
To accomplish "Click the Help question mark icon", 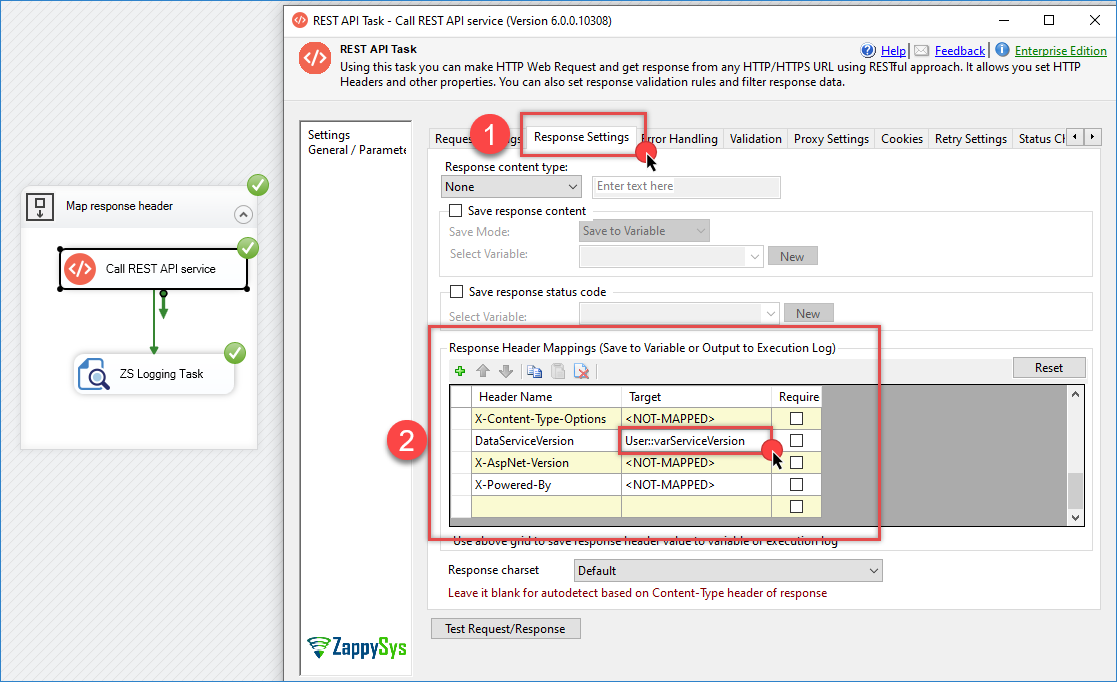I will pyautogui.click(x=869, y=51).
